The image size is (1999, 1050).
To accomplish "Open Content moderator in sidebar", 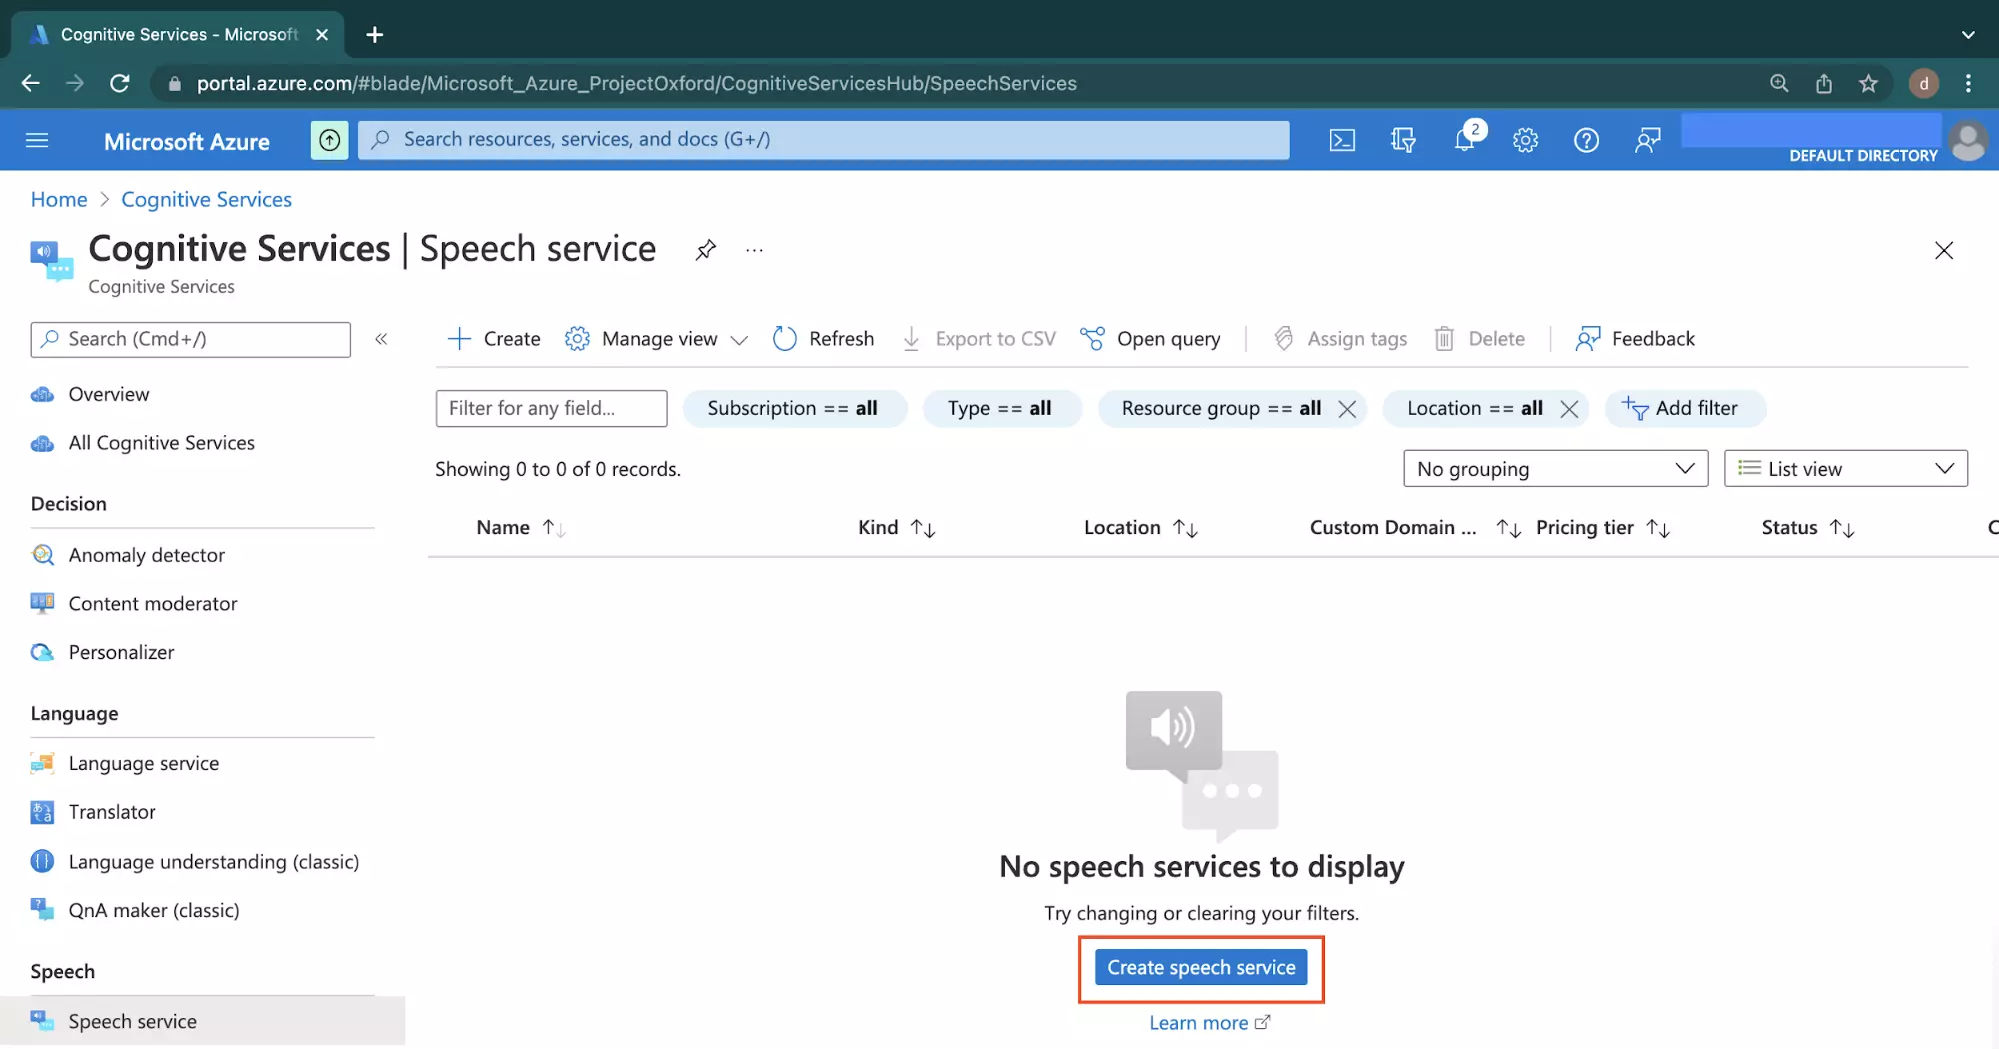I will pyautogui.click(x=134, y=604).
